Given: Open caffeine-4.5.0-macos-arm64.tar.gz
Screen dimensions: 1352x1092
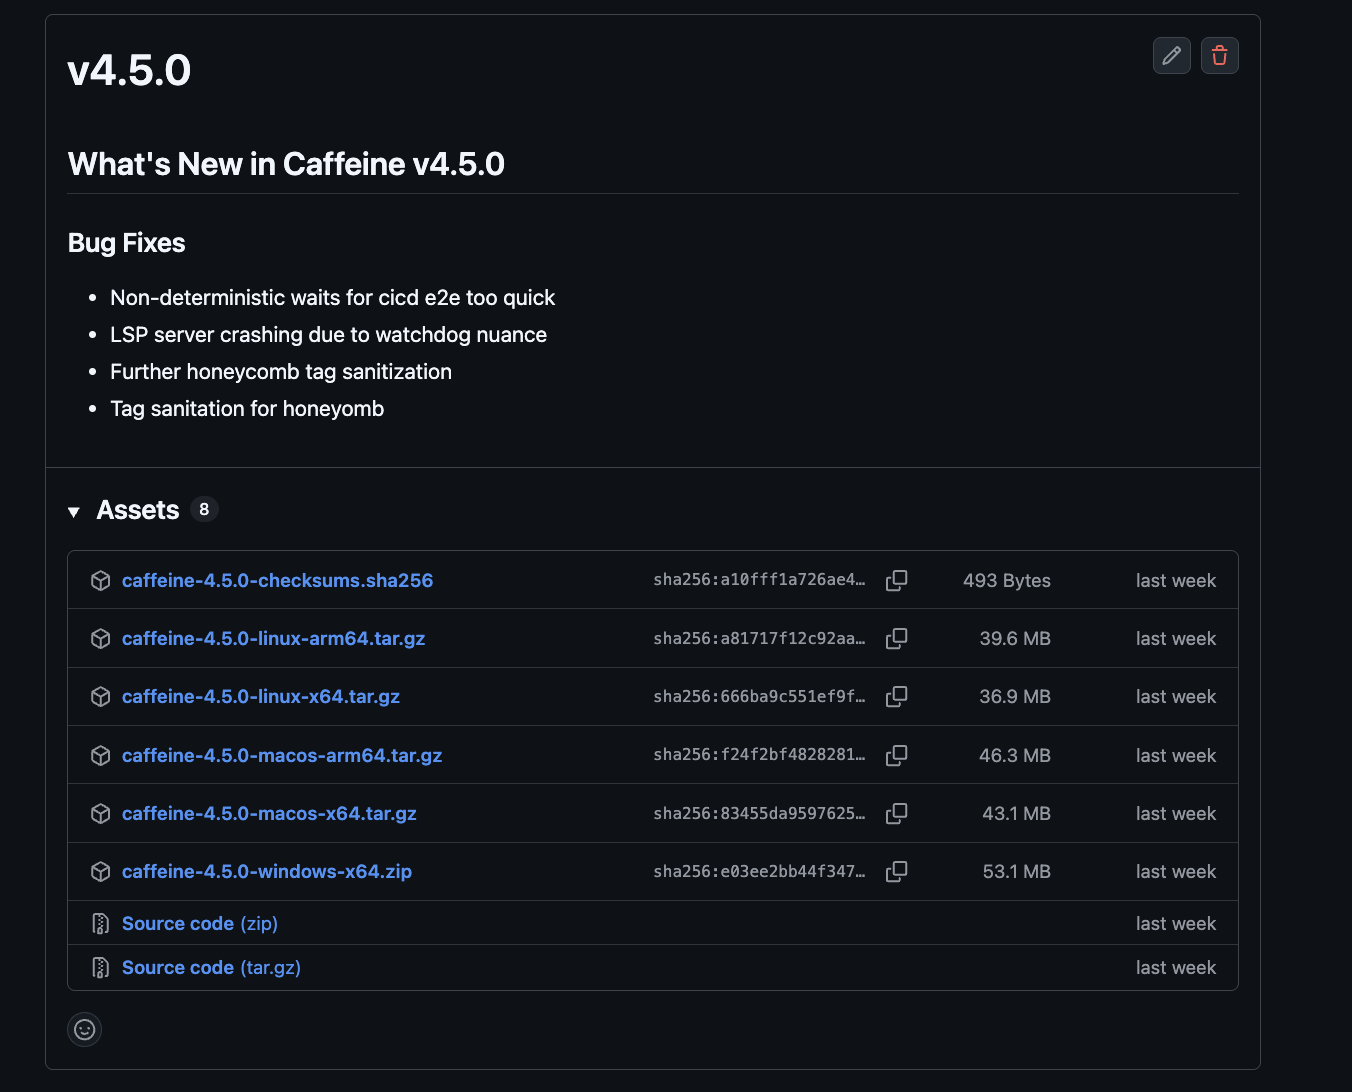Looking at the screenshot, I should point(282,755).
